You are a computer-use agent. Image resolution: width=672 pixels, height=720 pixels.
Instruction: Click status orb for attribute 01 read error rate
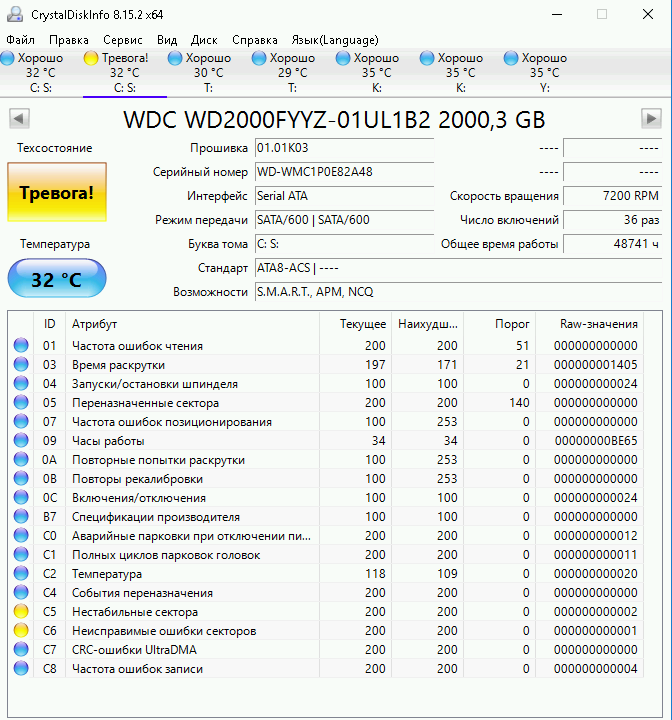[21, 345]
